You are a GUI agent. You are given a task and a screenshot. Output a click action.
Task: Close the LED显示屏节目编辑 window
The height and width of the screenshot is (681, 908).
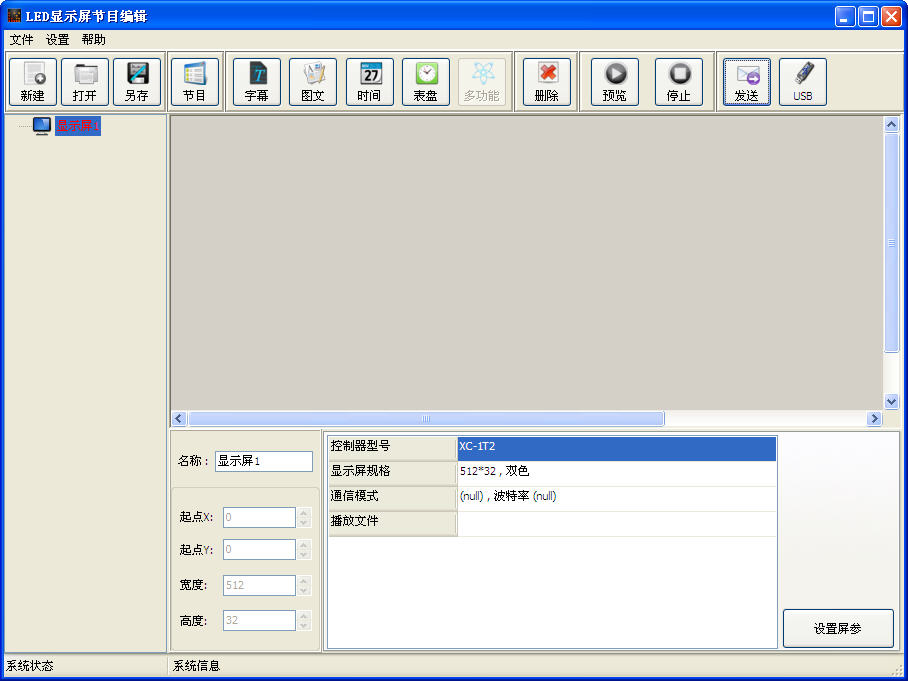click(891, 16)
